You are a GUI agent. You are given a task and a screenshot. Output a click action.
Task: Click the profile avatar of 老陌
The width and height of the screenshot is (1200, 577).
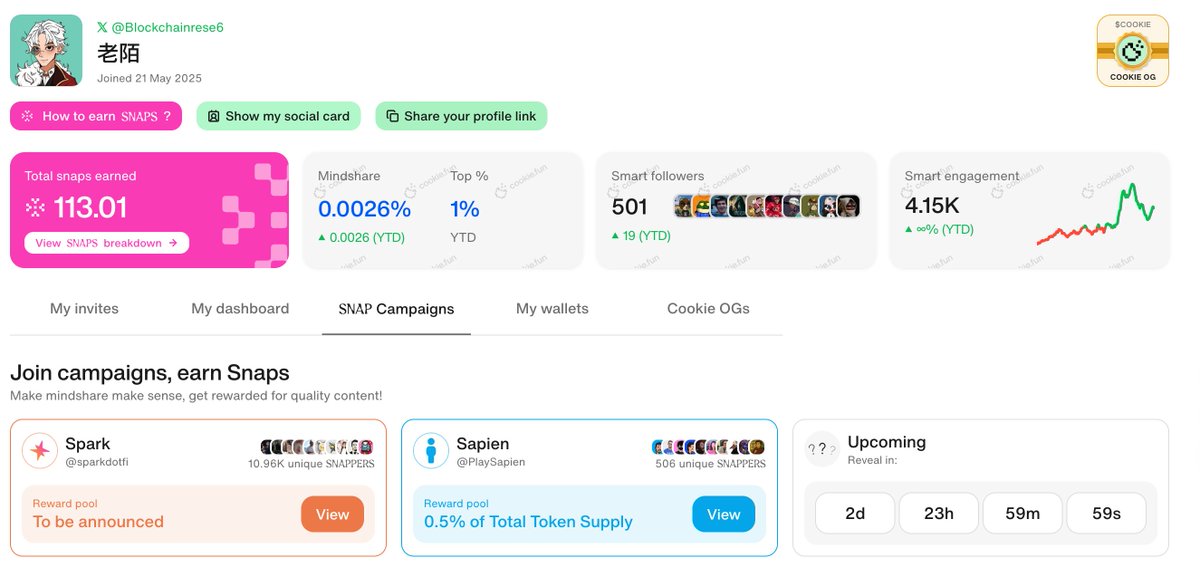pyautogui.click(x=46, y=50)
